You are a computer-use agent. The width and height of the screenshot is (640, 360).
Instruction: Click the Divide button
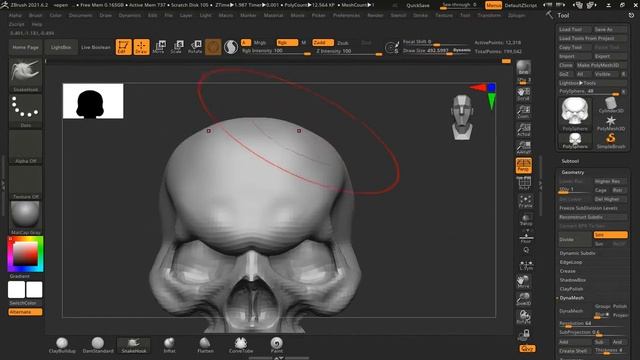pos(575,239)
